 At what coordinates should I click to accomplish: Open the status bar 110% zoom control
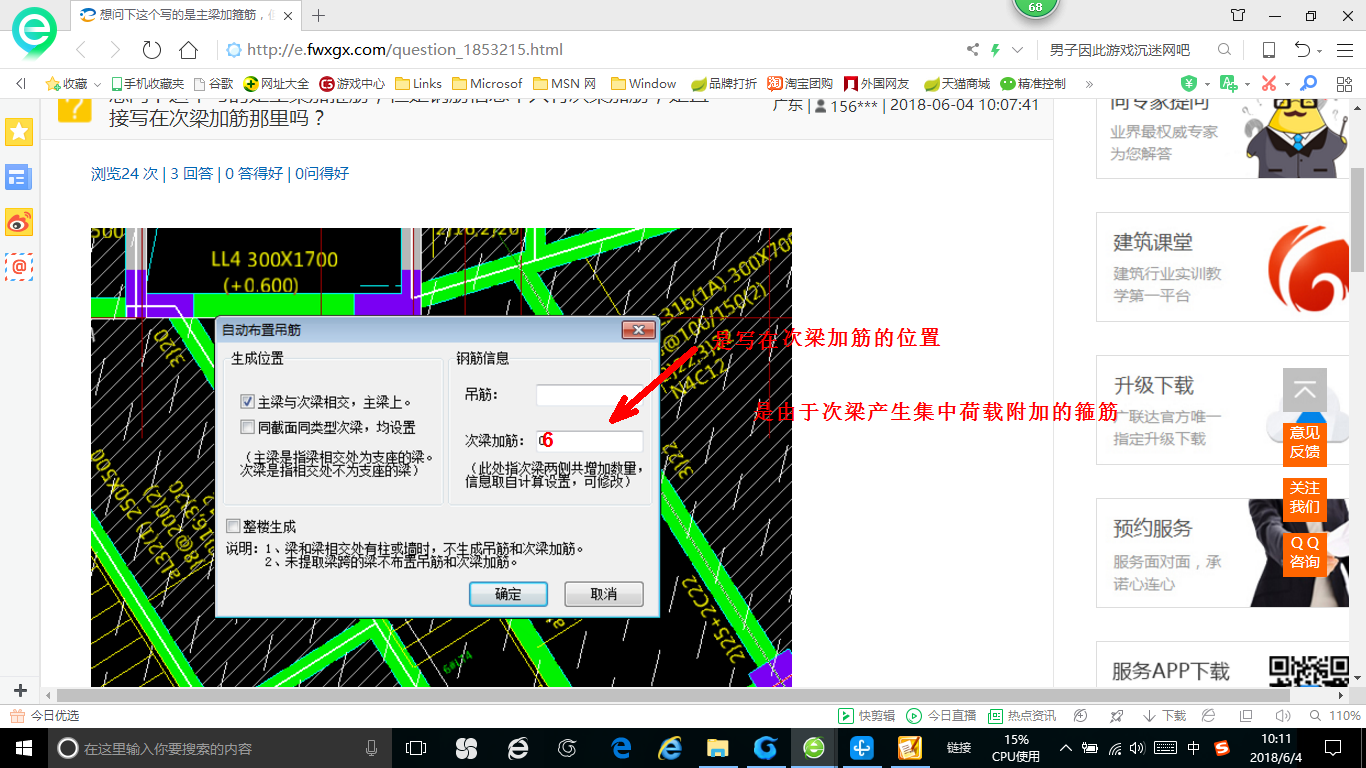(1336, 716)
